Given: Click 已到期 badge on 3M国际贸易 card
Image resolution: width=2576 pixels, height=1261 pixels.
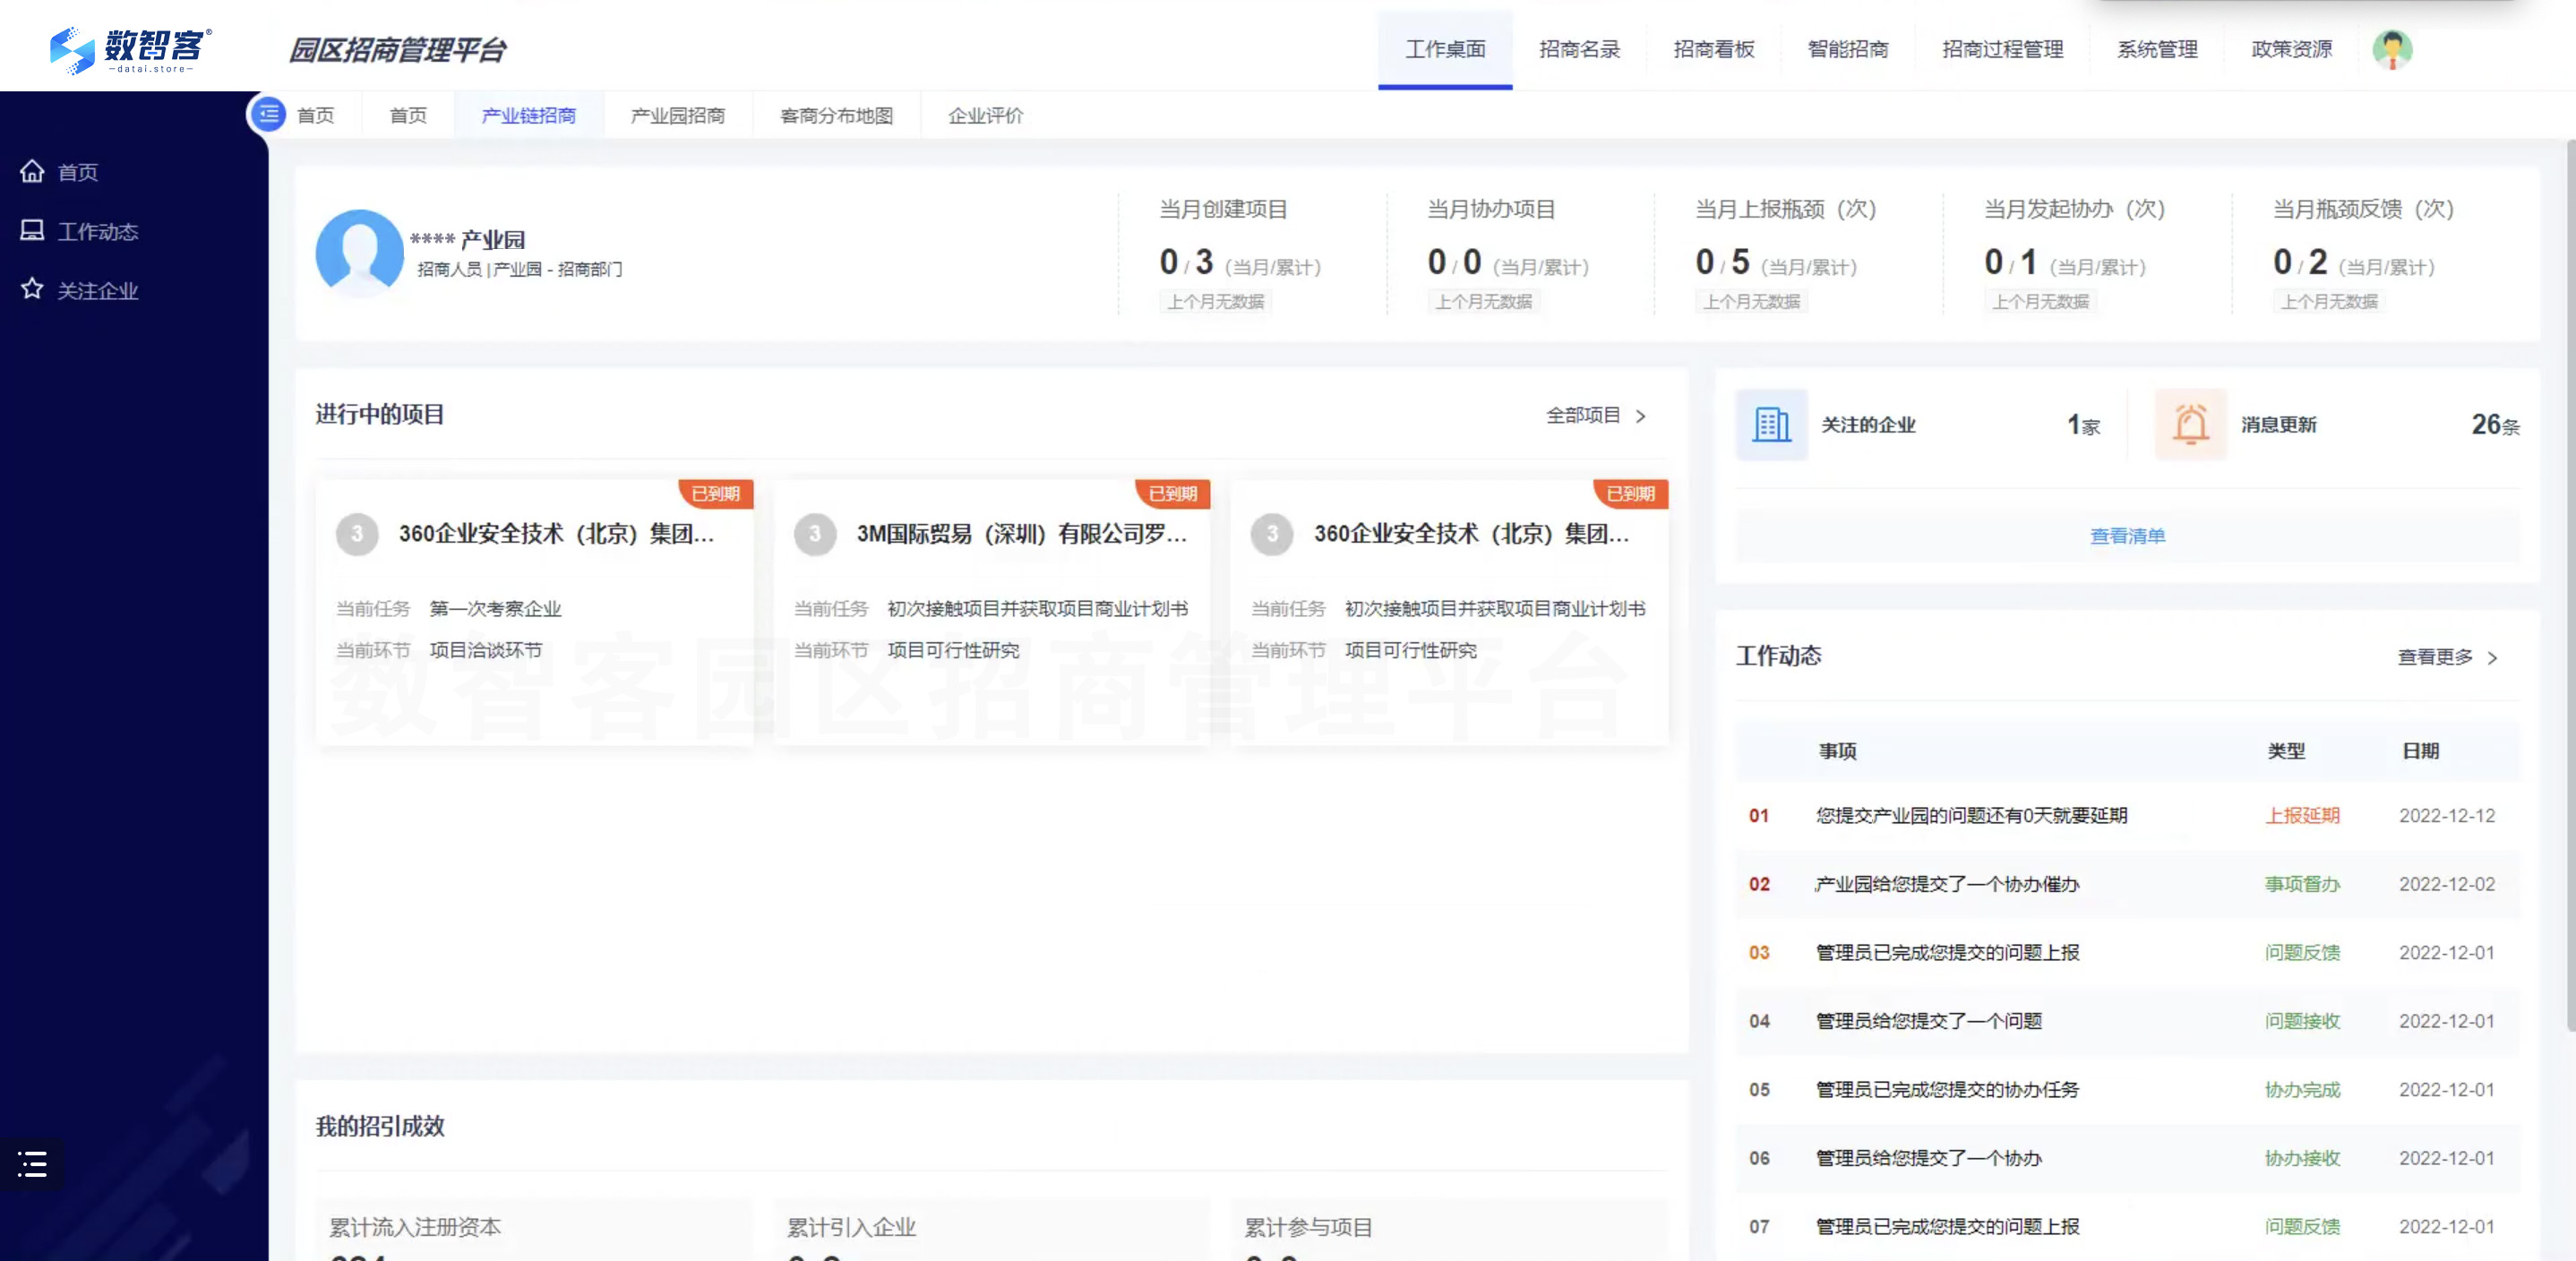Looking at the screenshot, I should click(x=1173, y=493).
